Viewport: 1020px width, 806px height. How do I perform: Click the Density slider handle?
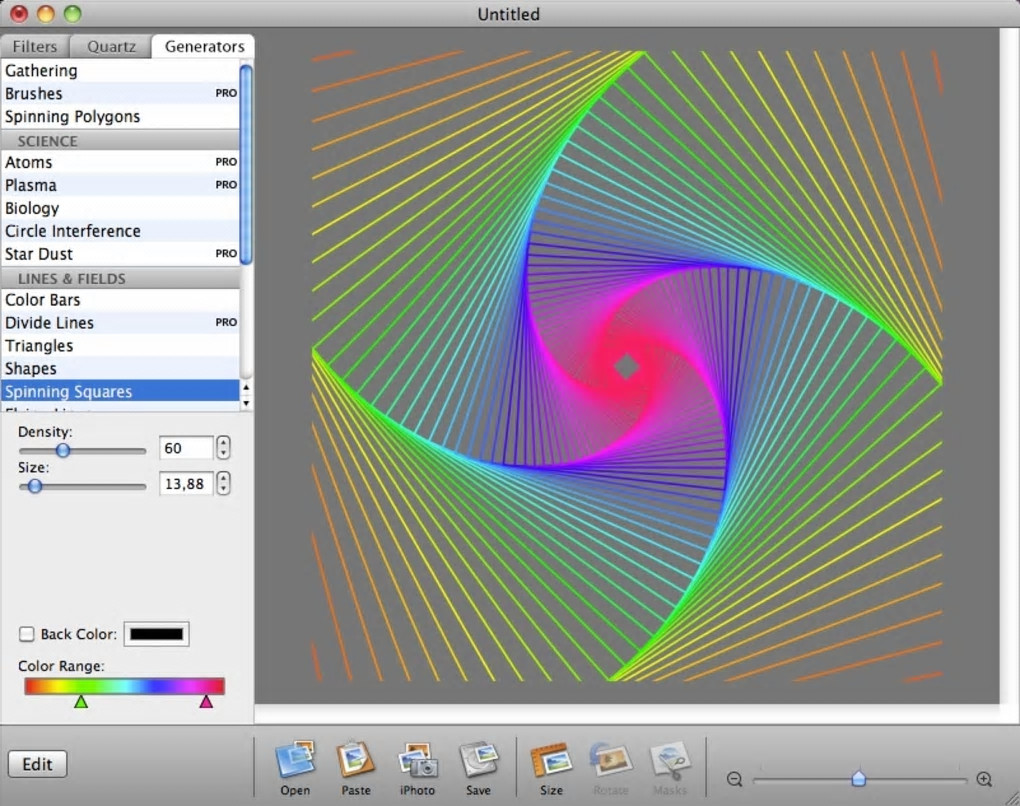(x=62, y=451)
